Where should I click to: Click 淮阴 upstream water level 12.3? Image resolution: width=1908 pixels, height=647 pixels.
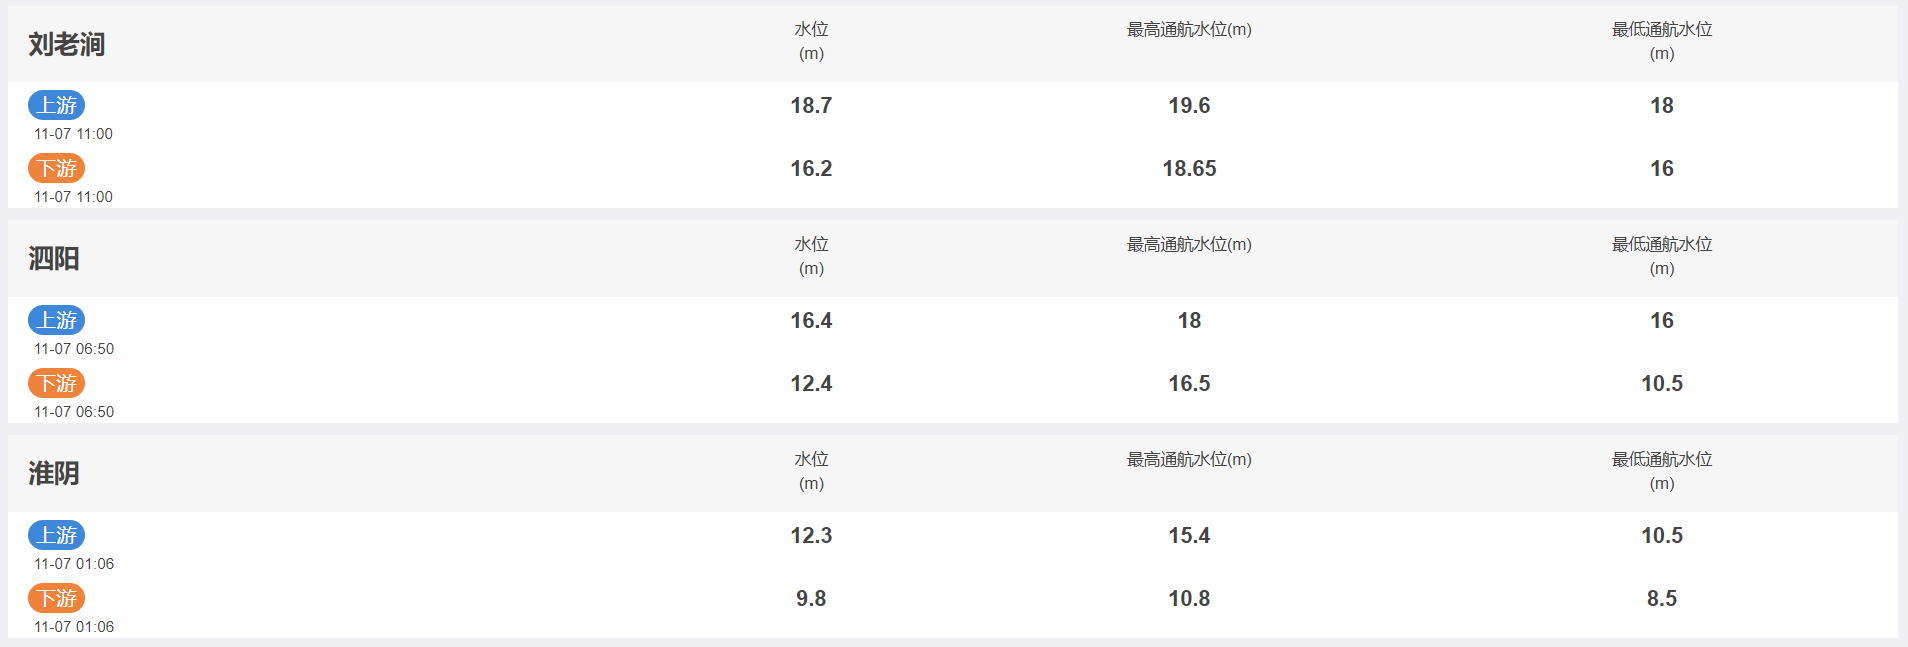(811, 535)
